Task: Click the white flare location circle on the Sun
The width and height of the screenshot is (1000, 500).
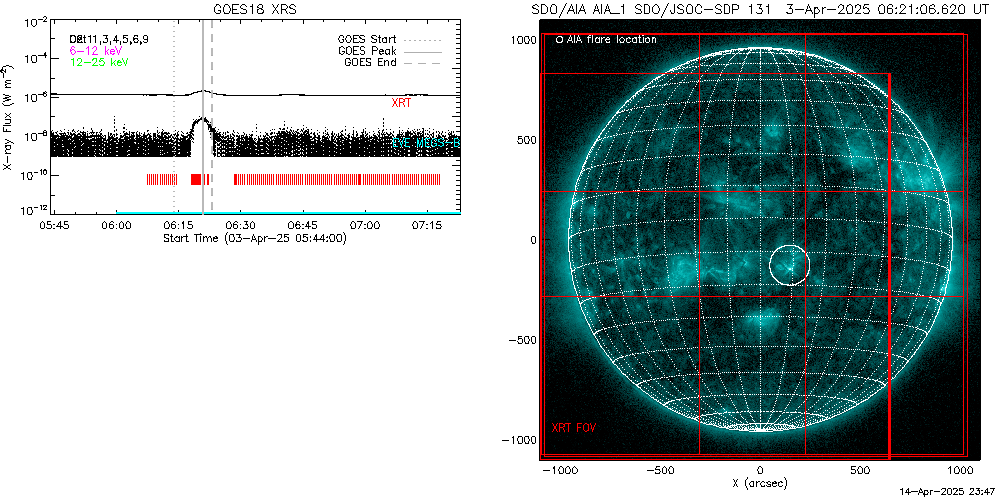Action: coord(790,265)
